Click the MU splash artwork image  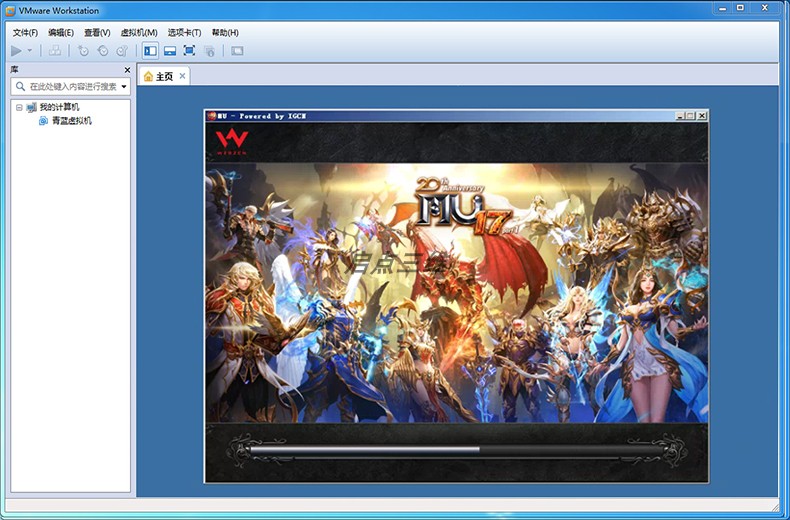click(456, 292)
